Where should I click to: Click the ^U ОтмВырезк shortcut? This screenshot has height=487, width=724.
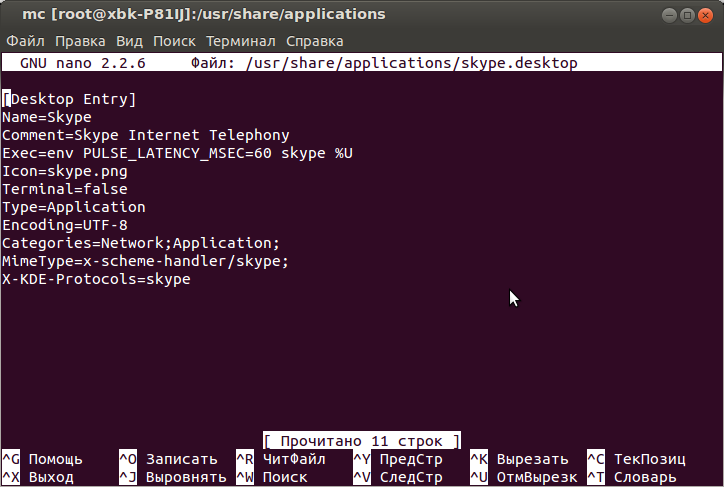click(524, 477)
